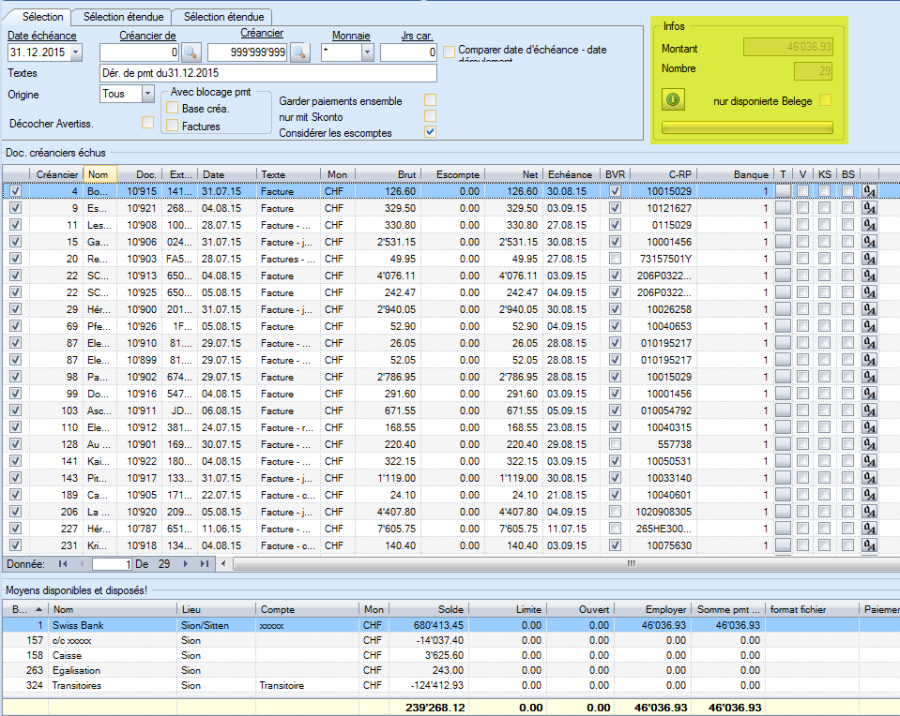Viewport: 900px width, 716px height.
Task: Click the progress bar in Infos panel
Action: [746, 127]
